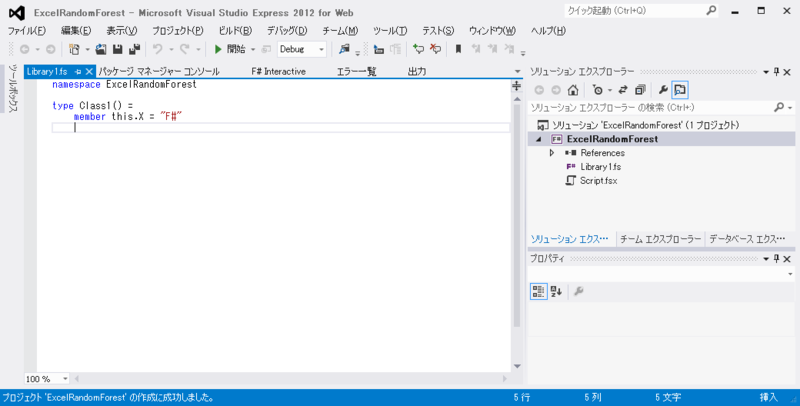Open the ツールボックス side panel
The height and width of the screenshot is (406, 800).
(x=13, y=88)
